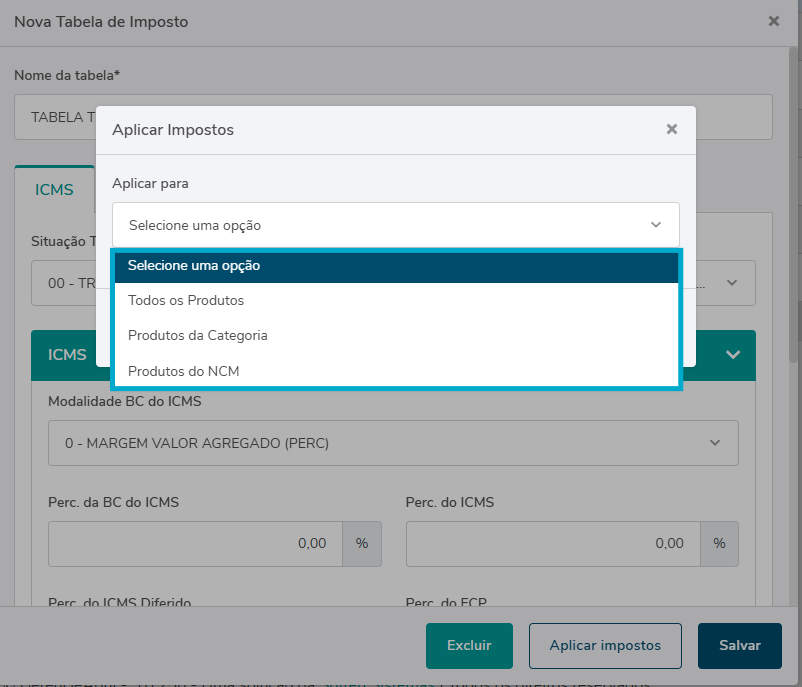Click the Nome da tabela input field

[60, 117]
